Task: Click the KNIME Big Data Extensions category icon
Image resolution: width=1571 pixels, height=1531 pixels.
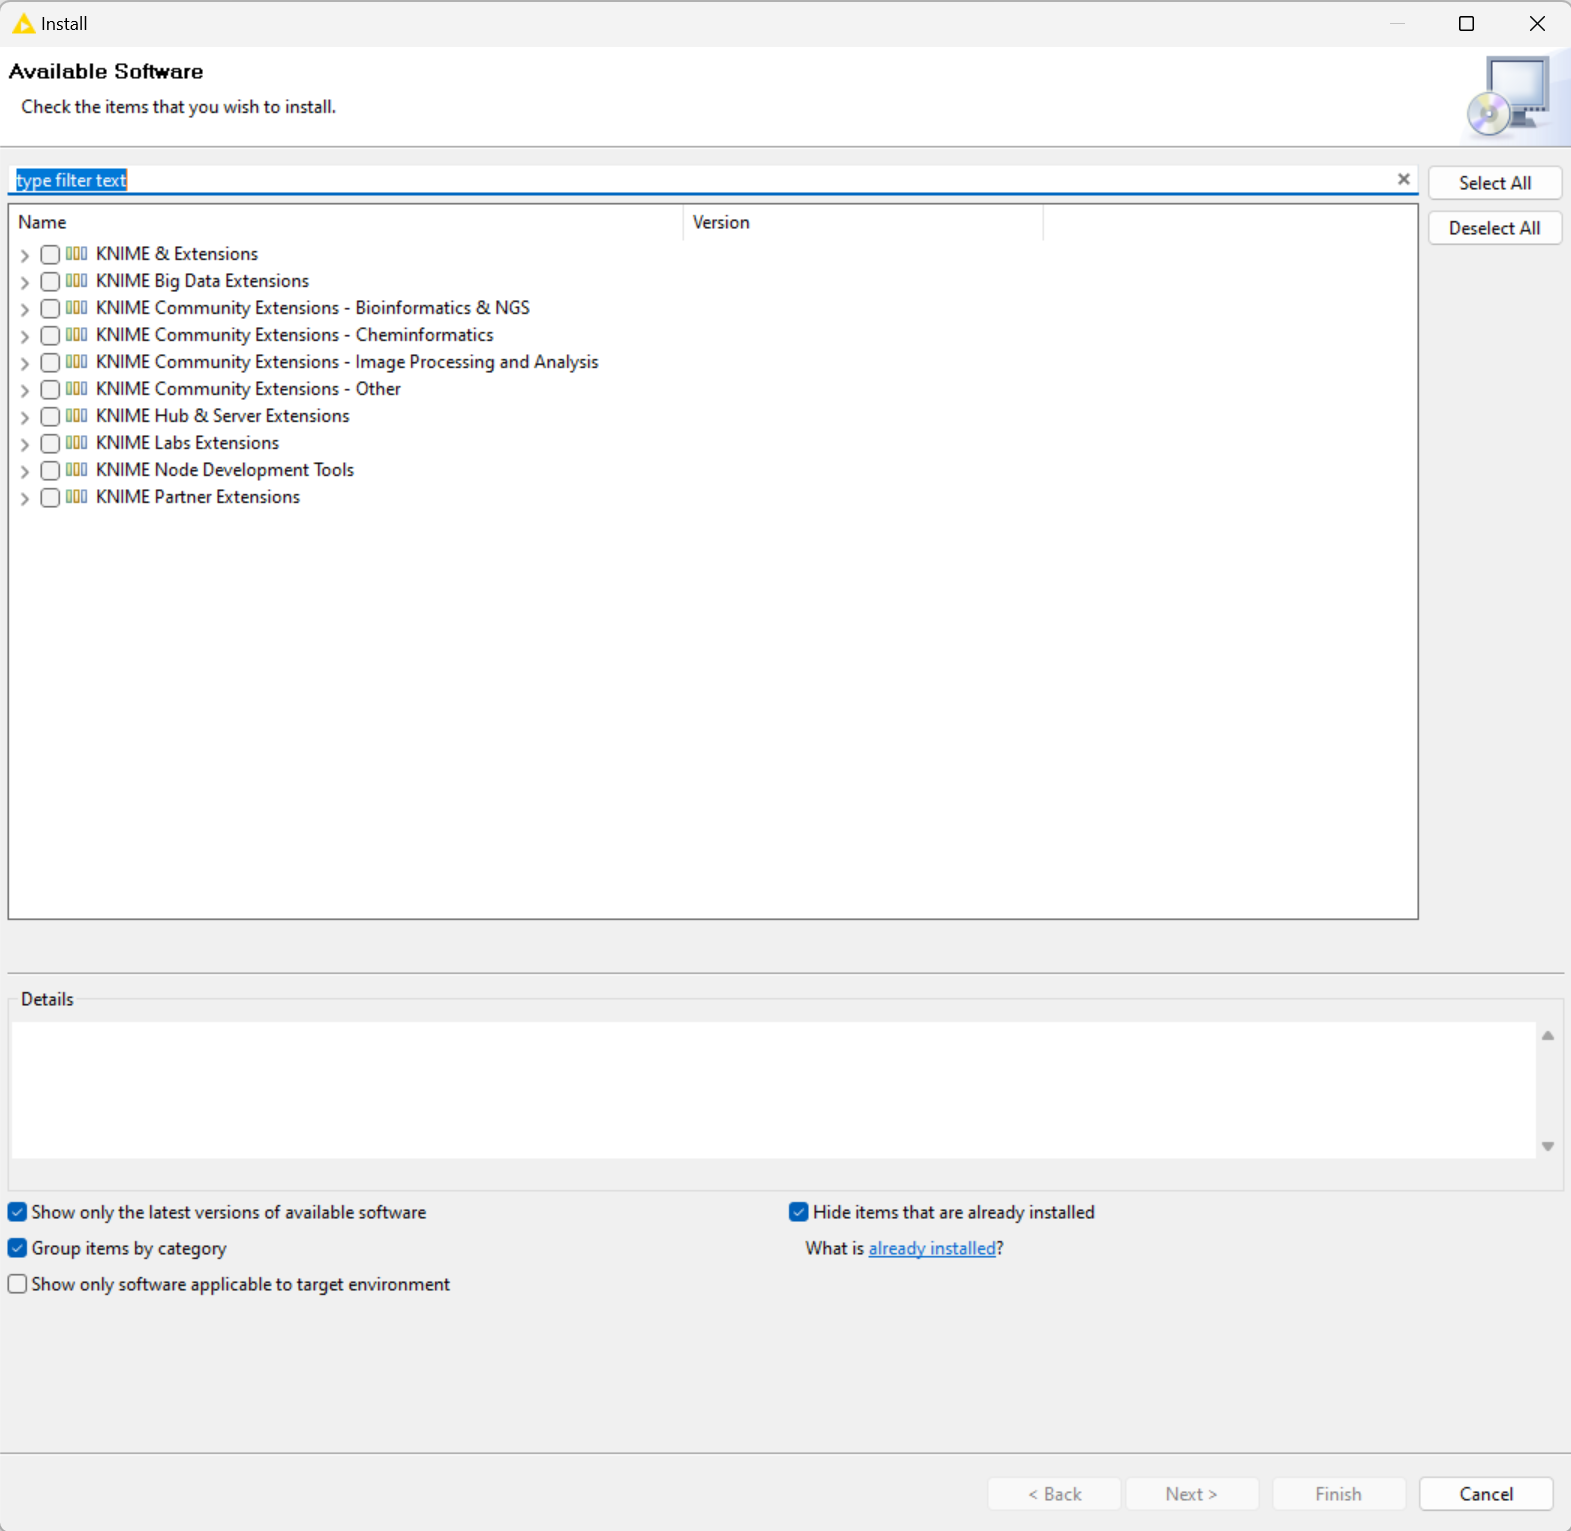Action: click(x=76, y=281)
